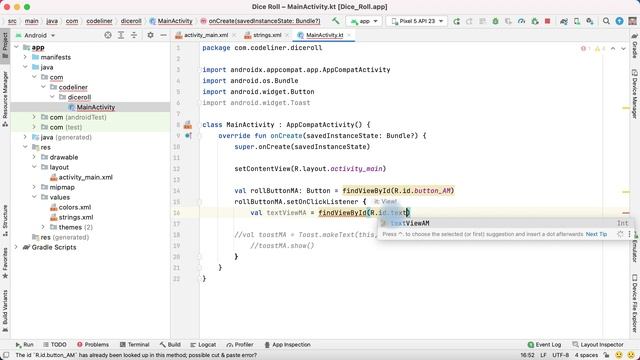This screenshot has height=360, width=640.
Task: Click the Build tool window button
Action: 170,344
